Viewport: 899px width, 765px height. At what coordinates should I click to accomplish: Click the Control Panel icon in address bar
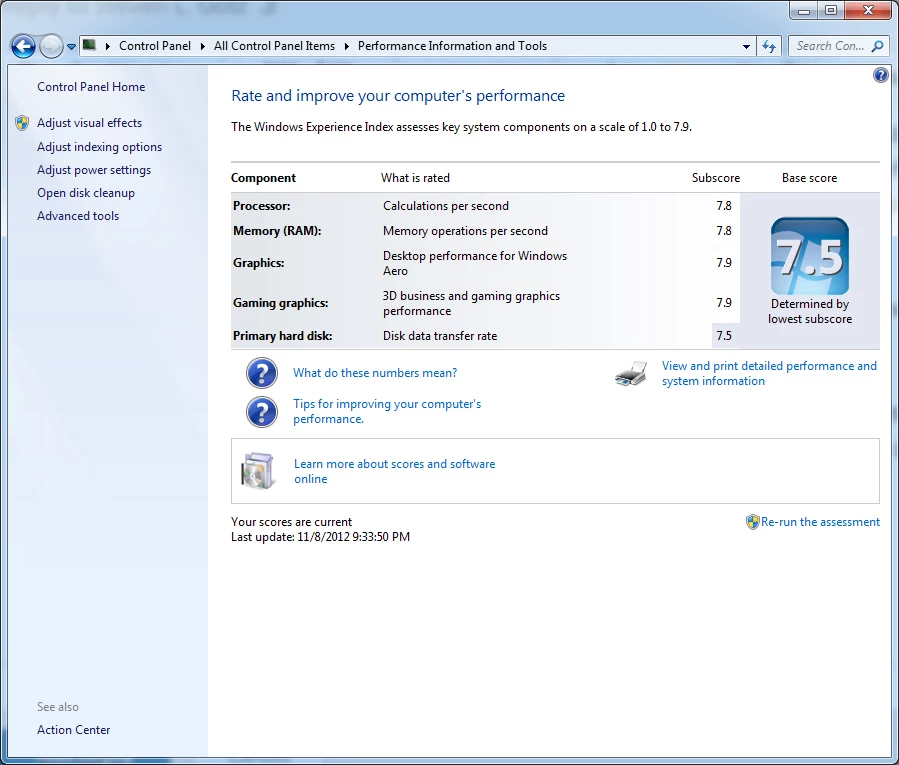(89, 45)
